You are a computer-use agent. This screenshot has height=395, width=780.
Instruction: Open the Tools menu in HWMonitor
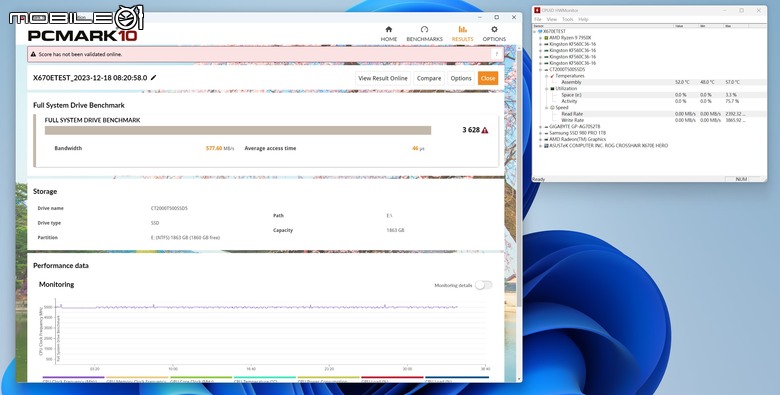coord(568,19)
